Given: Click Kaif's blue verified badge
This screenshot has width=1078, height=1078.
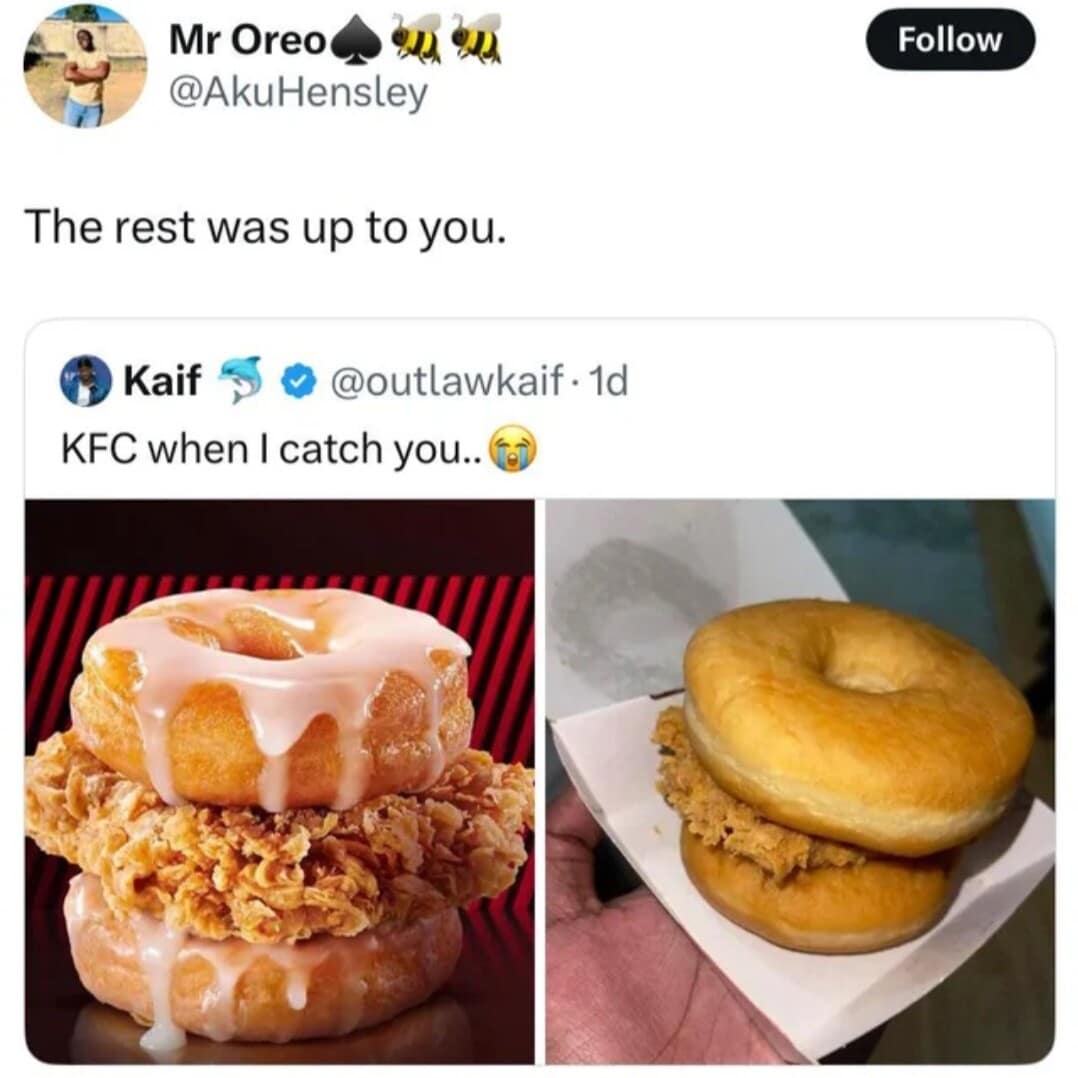Looking at the screenshot, I should (x=298, y=382).
